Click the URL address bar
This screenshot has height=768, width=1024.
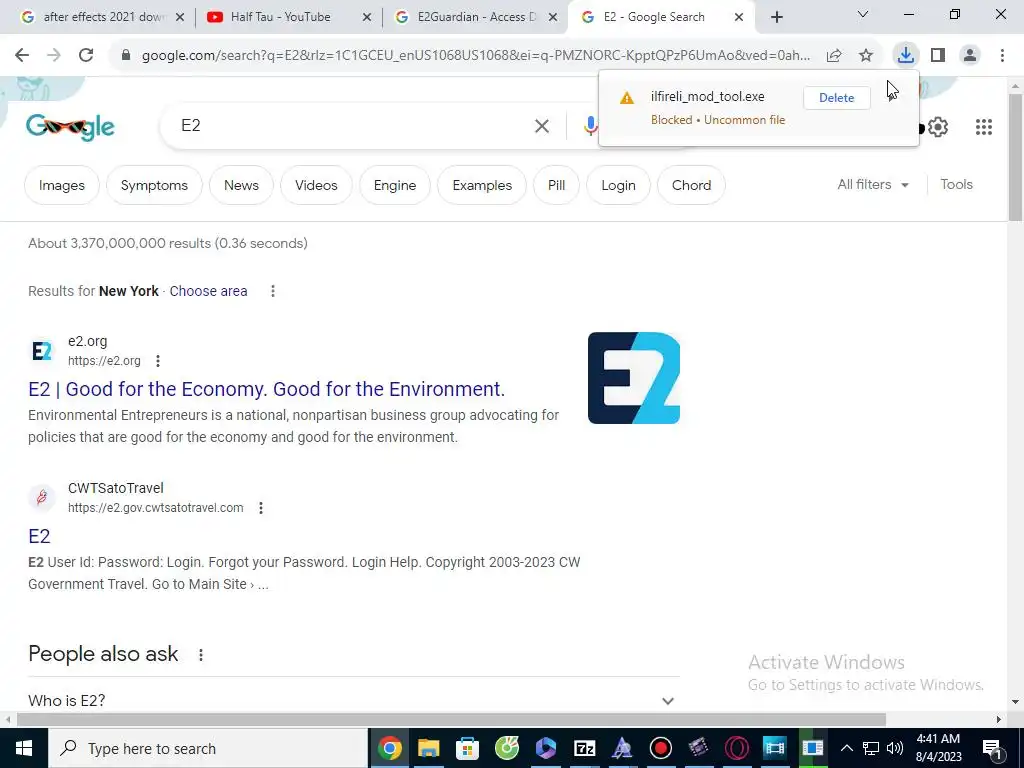pos(475,56)
